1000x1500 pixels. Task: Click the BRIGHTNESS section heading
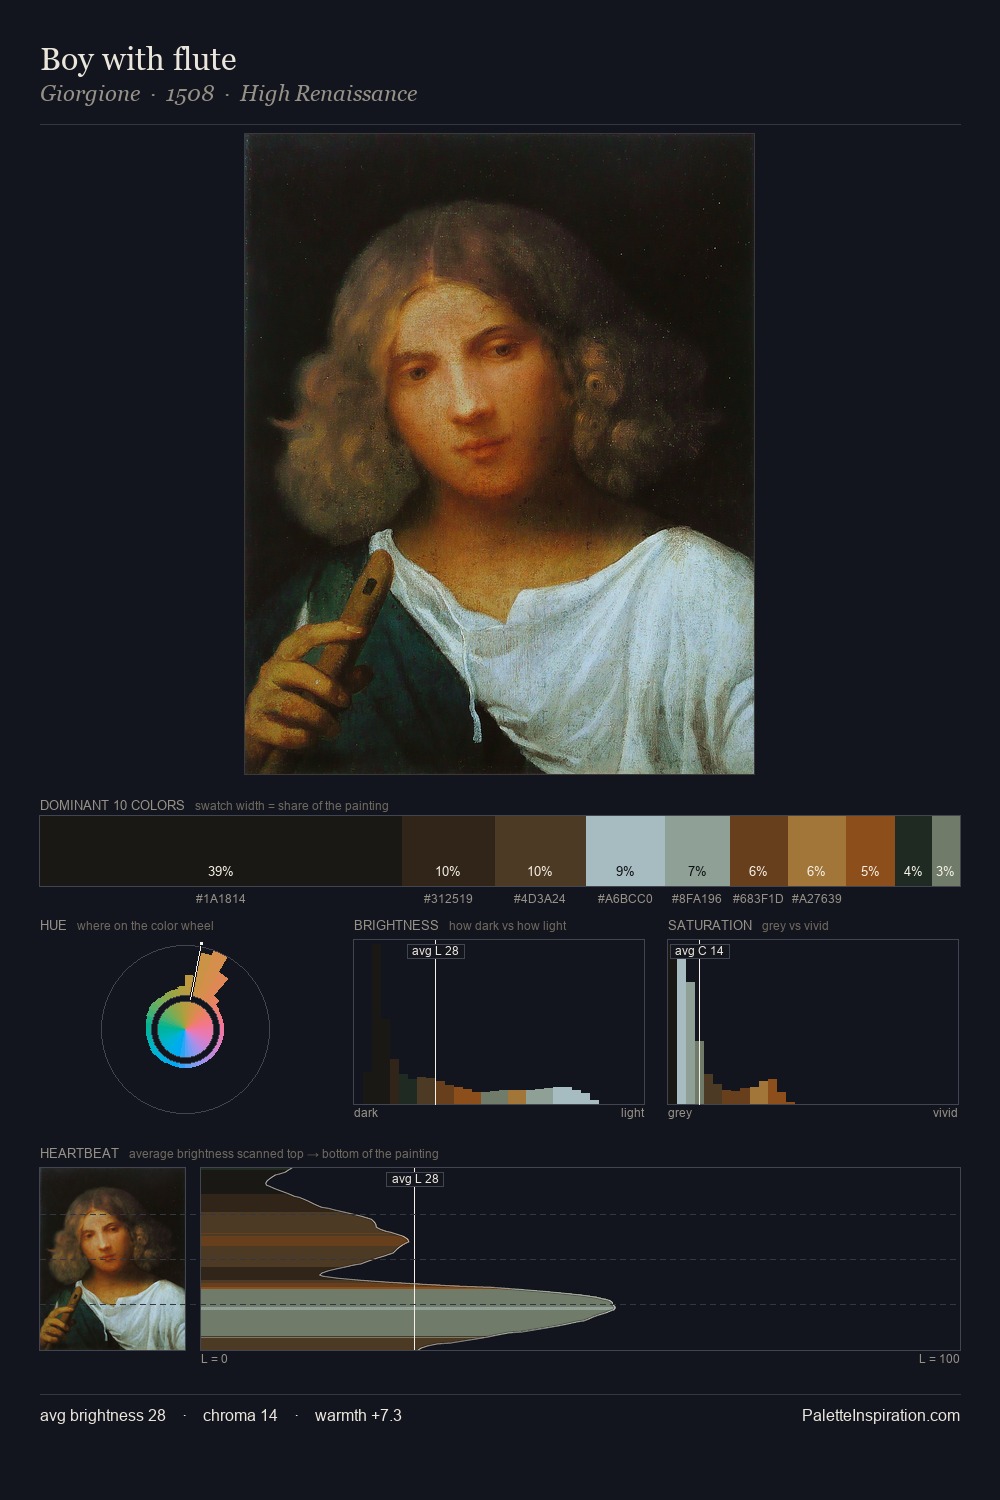(396, 925)
